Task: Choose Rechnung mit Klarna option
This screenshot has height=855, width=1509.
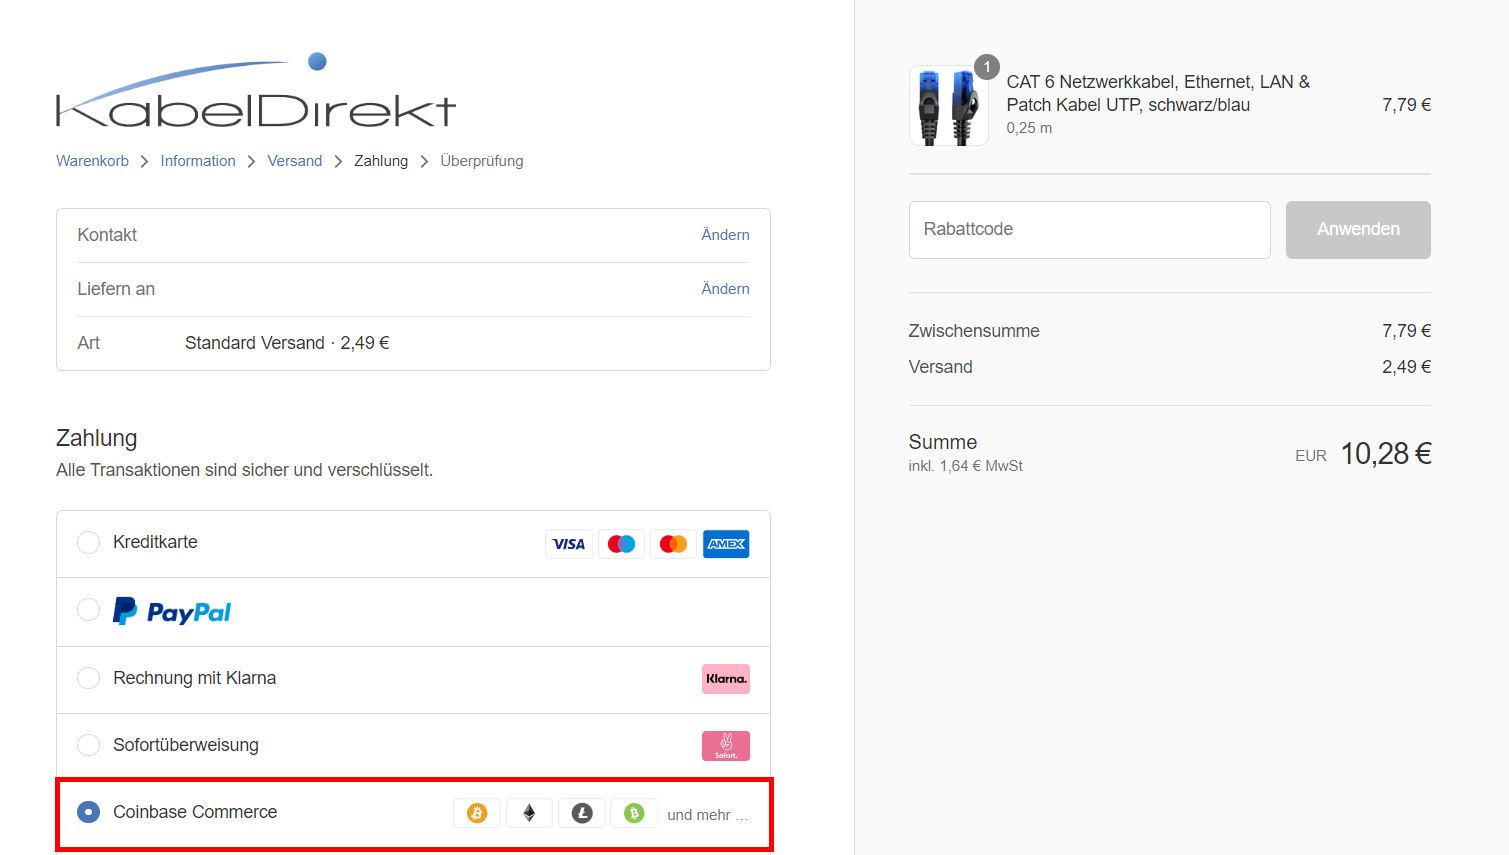Action: pyautogui.click(x=89, y=678)
